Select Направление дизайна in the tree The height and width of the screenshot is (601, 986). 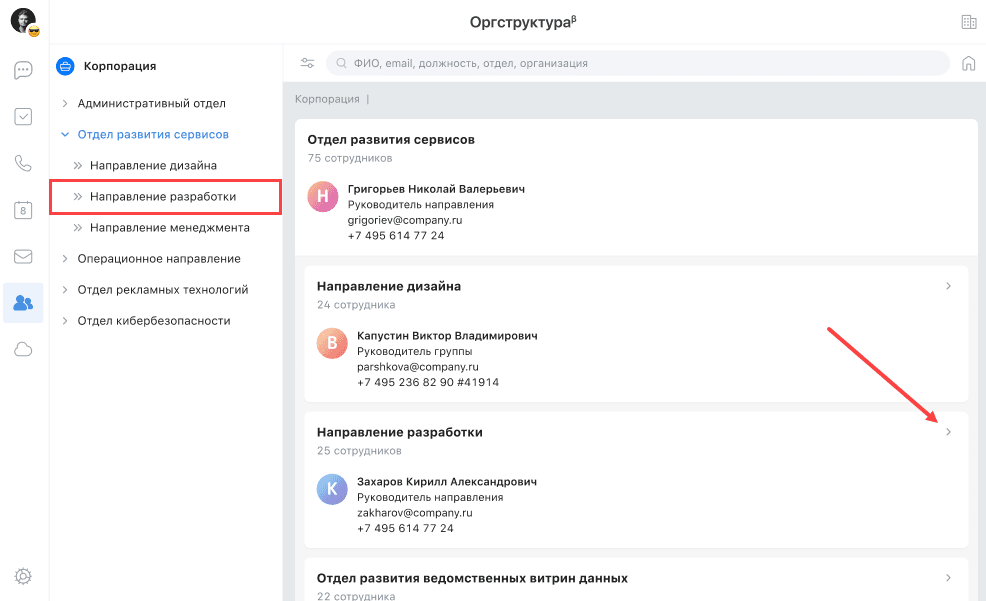pyautogui.click(x=153, y=165)
